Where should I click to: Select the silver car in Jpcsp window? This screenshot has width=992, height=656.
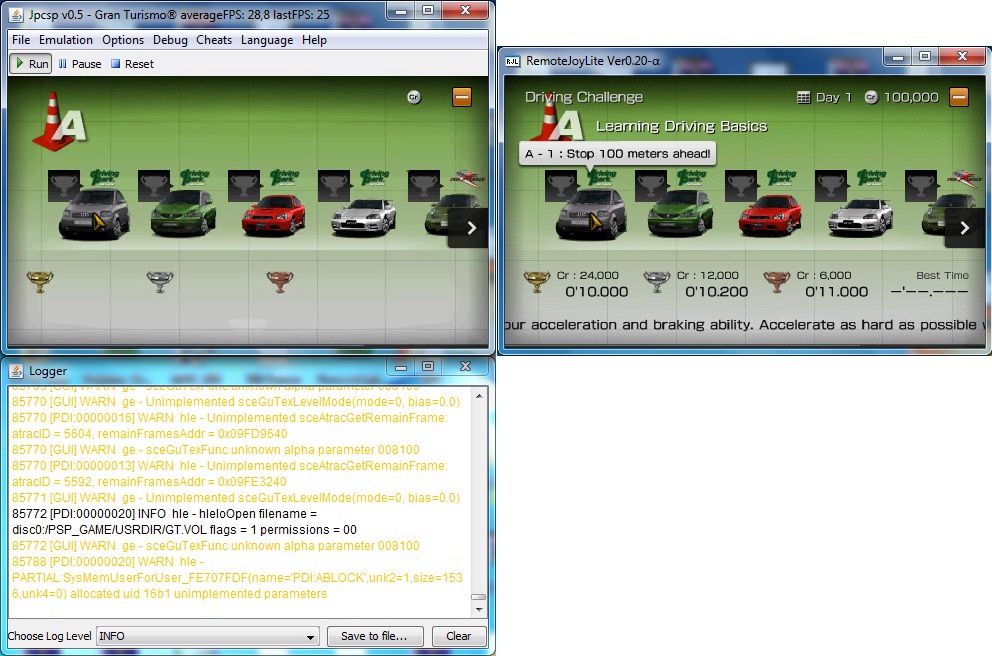pos(364,217)
